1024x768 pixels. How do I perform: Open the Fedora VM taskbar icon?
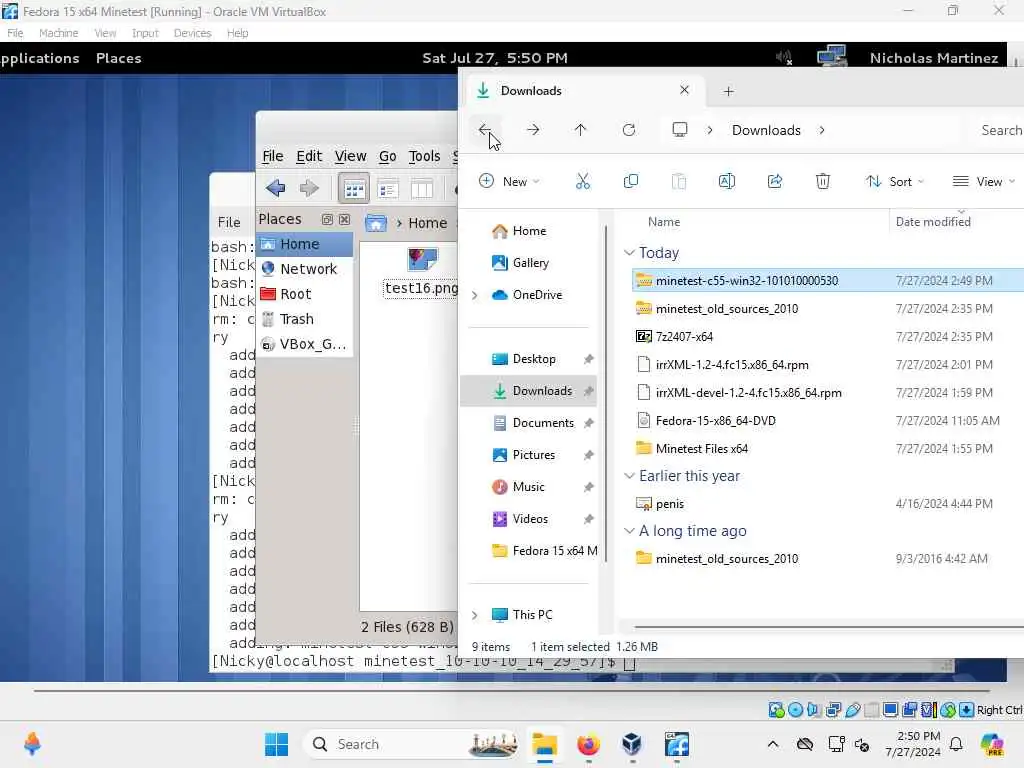click(x=677, y=744)
